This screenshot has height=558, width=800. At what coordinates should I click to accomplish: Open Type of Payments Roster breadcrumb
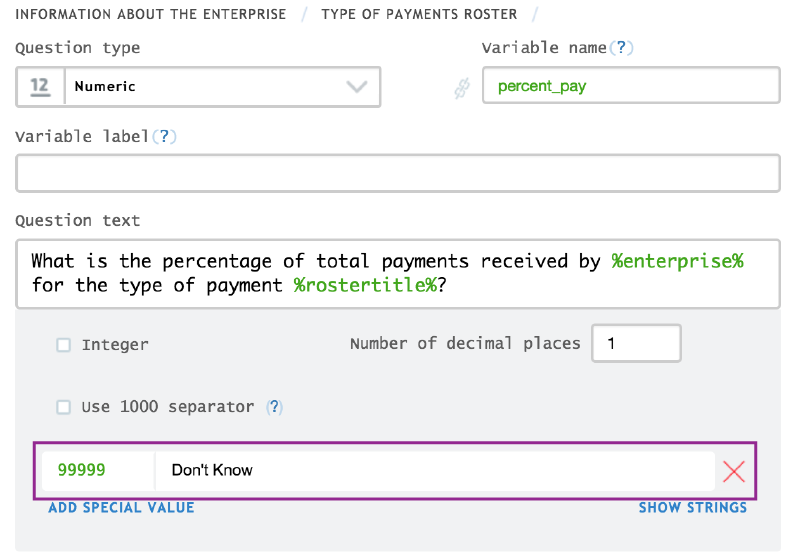point(419,14)
